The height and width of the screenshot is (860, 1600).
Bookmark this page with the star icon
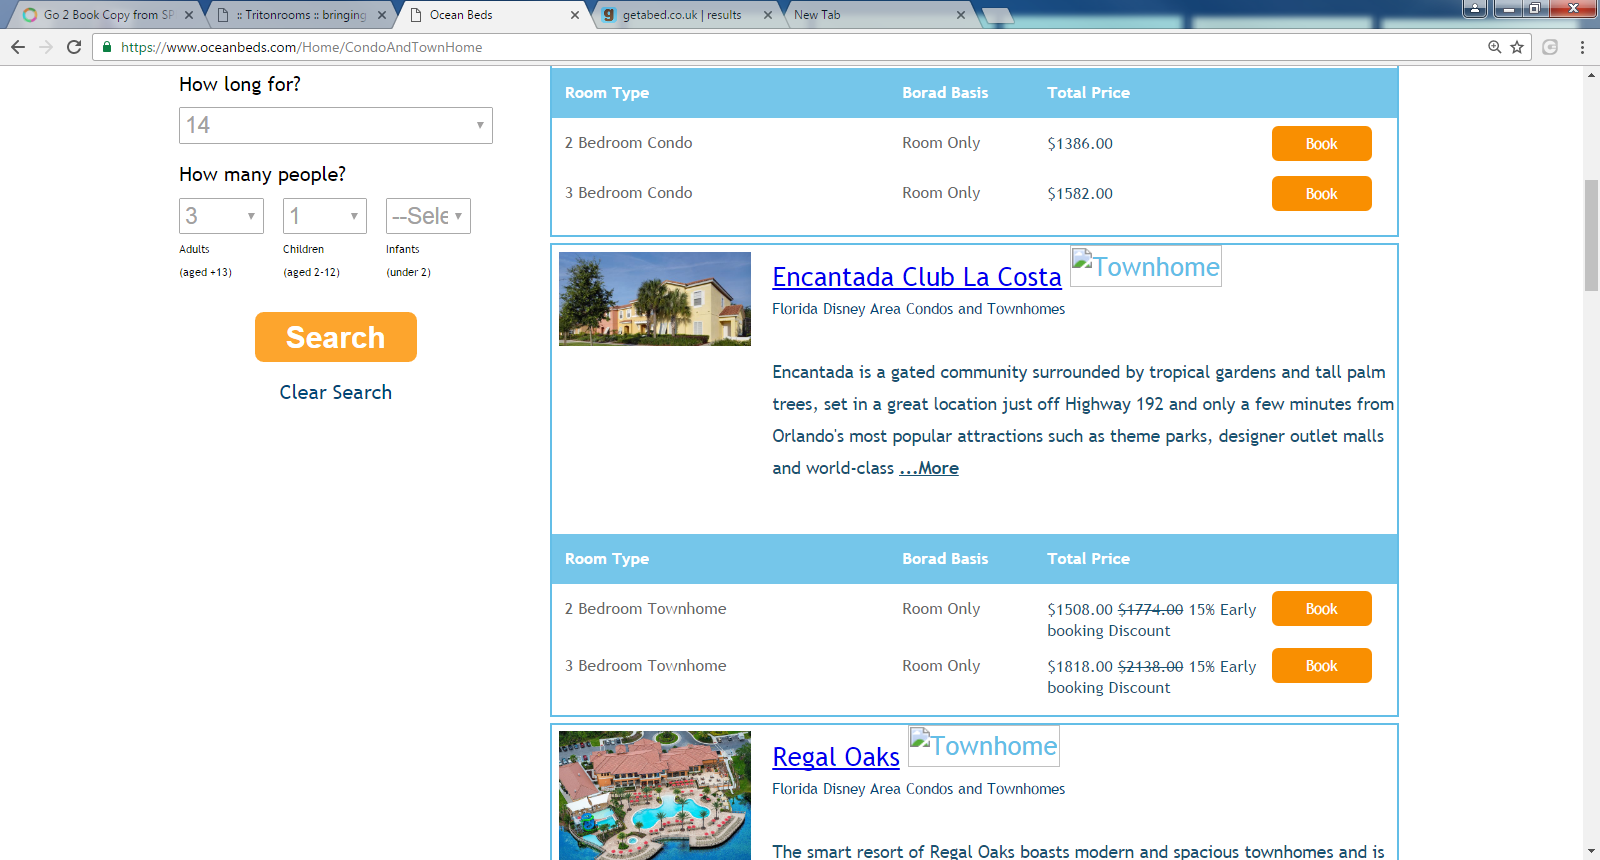pyautogui.click(x=1517, y=47)
